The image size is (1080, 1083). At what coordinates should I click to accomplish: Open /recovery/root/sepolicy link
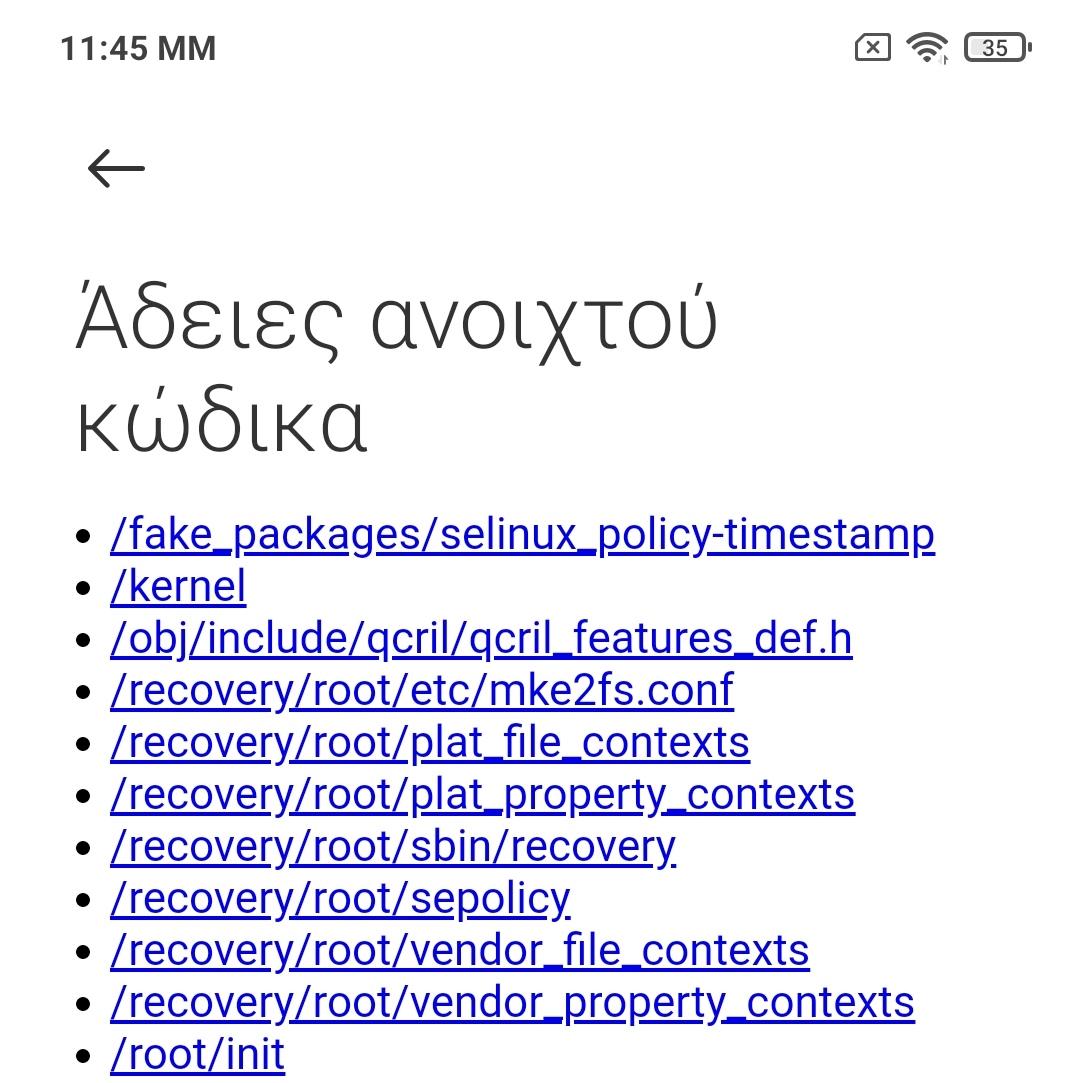340,899
